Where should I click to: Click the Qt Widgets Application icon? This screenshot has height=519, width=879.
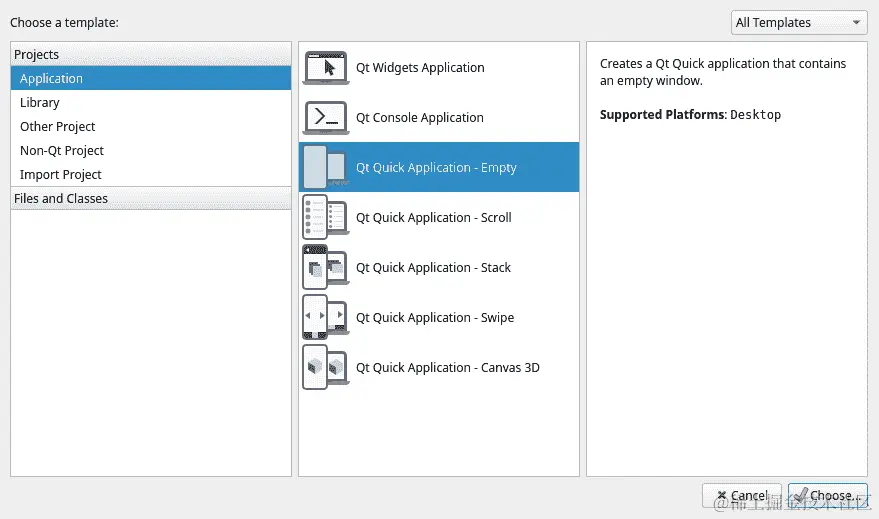tap(326, 68)
